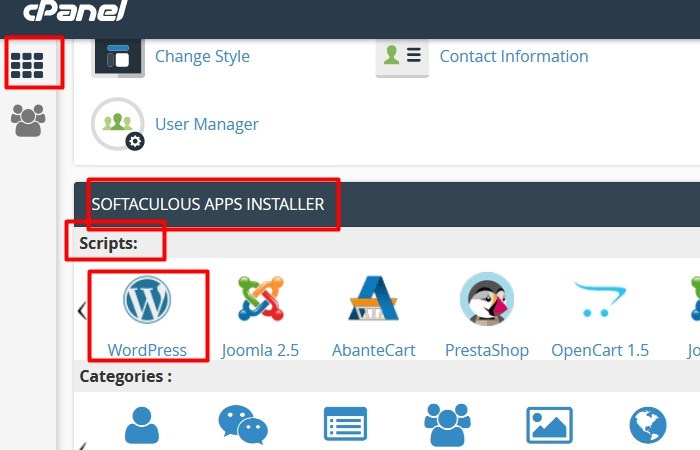The height and width of the screenshot is (450, 700).
Task: Select the list card category icon
Action: (345, 424)
